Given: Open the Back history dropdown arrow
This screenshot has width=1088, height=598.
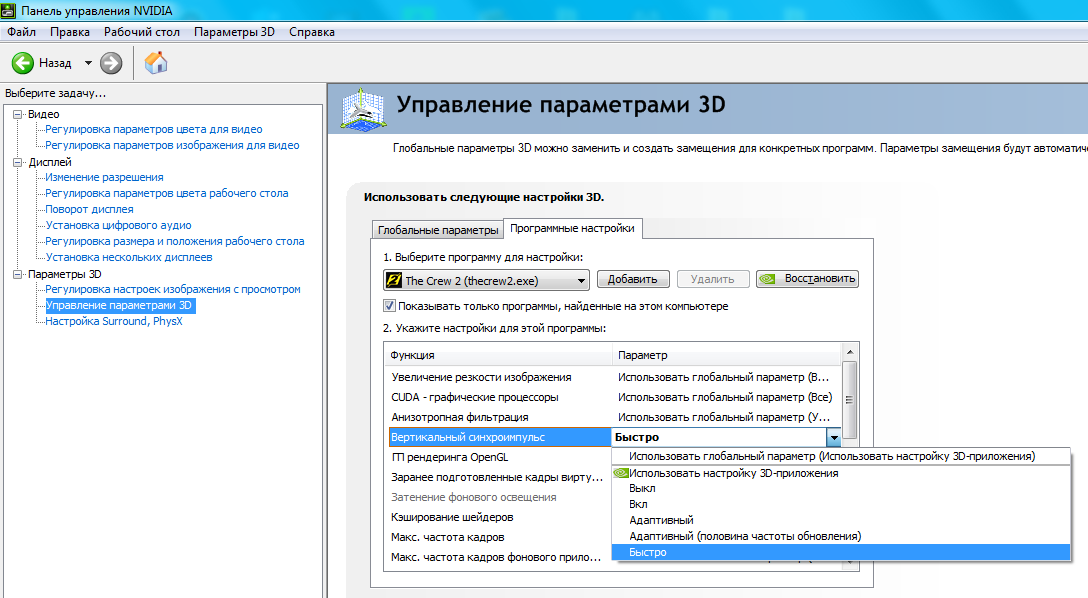Looking at the screenshot, I should [88, 63].
